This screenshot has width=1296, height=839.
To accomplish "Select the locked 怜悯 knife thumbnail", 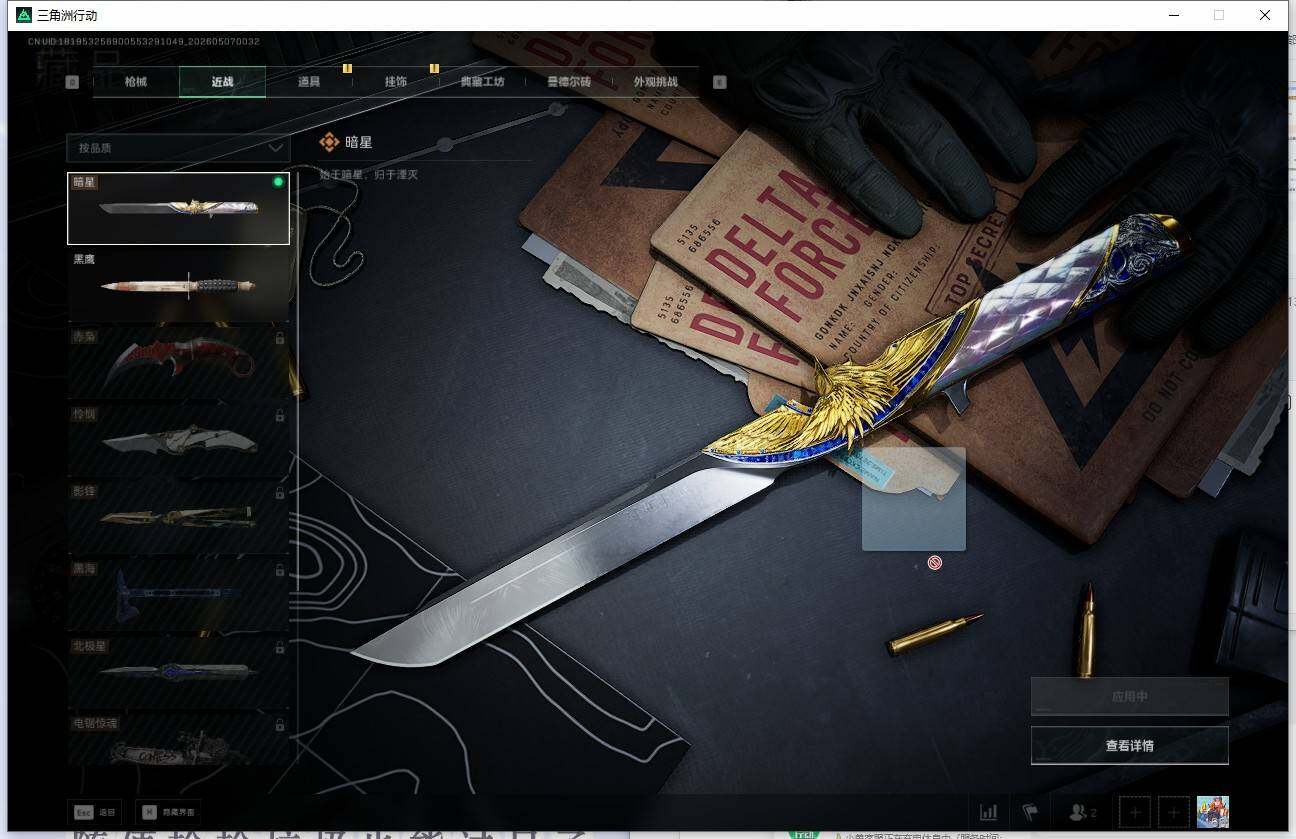I will (179, 441).
